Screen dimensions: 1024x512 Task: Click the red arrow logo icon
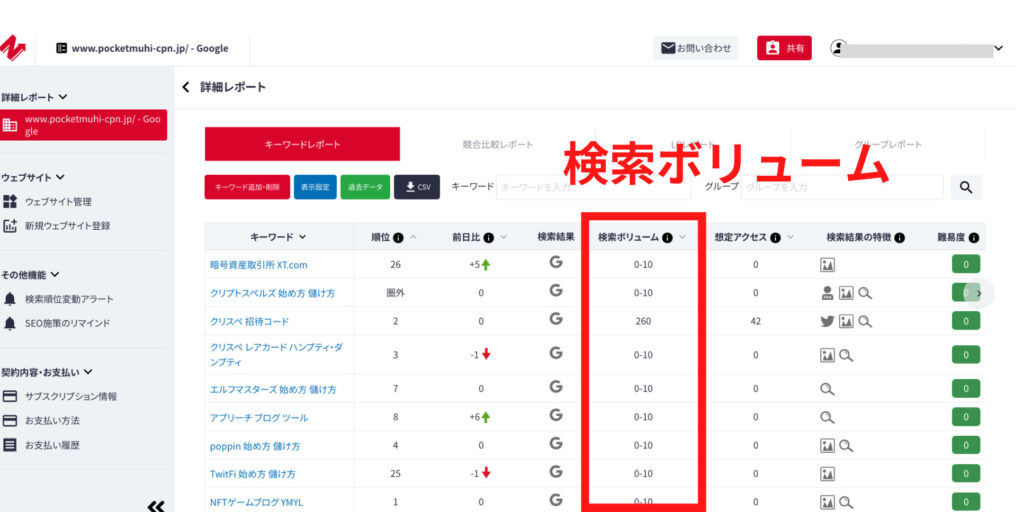12,48
